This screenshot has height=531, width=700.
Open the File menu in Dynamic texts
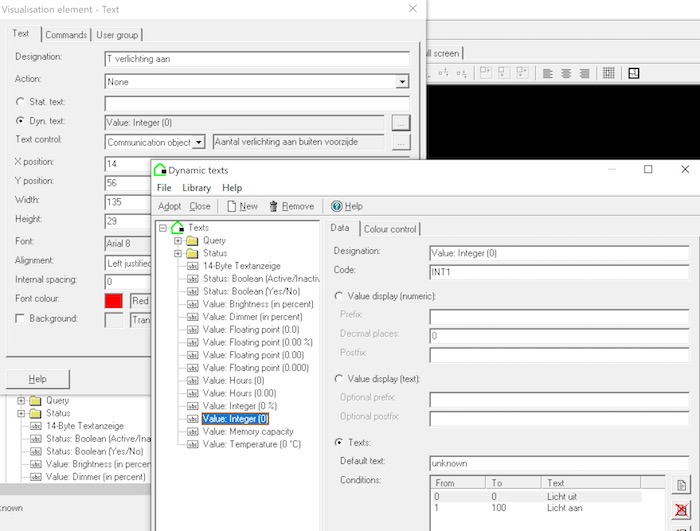(x=164, y=188)
